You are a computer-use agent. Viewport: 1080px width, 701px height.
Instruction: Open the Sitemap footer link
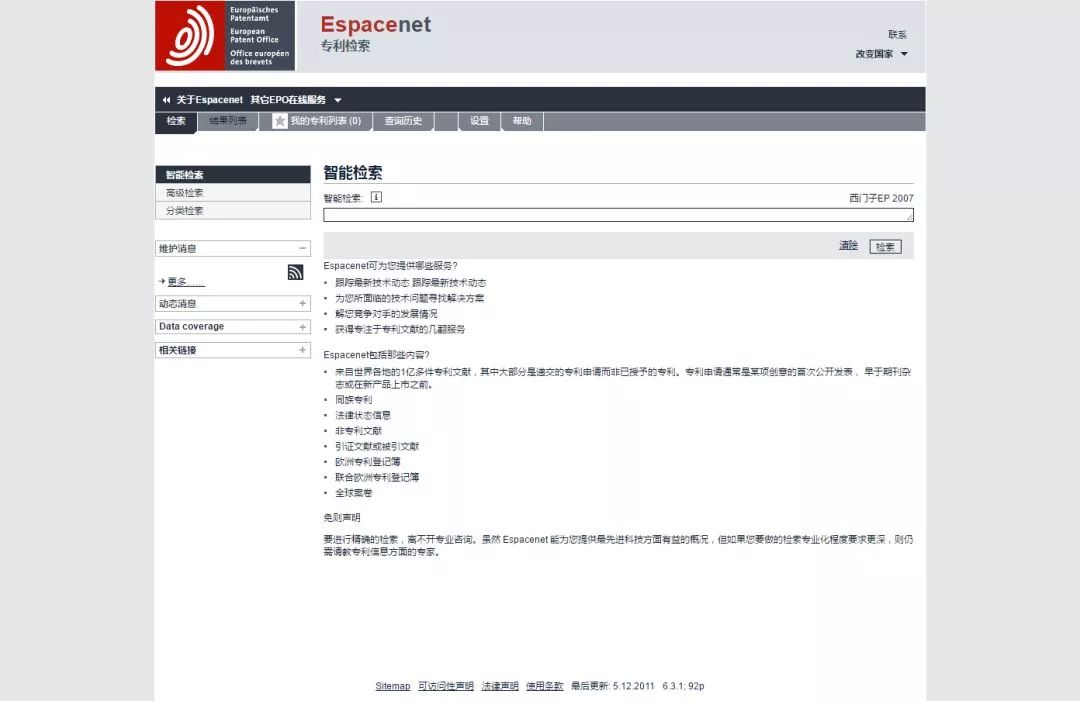(x=392, y=686)
